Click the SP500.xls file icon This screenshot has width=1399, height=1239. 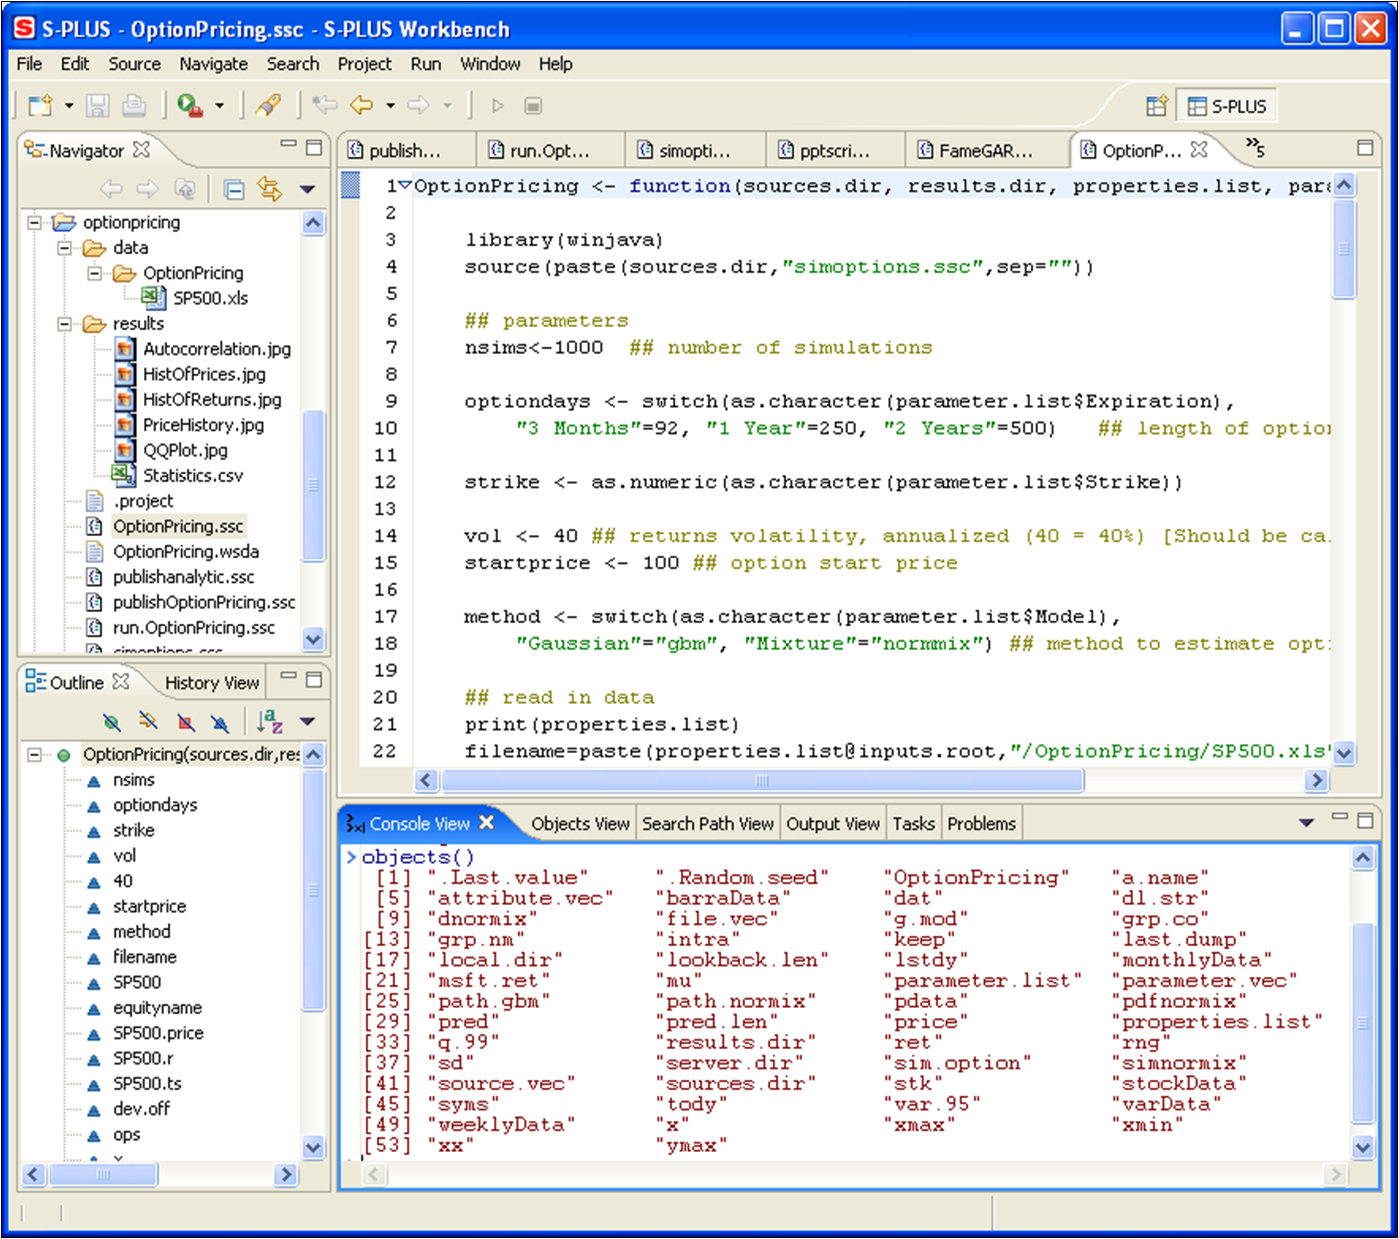tap(153, 297)
